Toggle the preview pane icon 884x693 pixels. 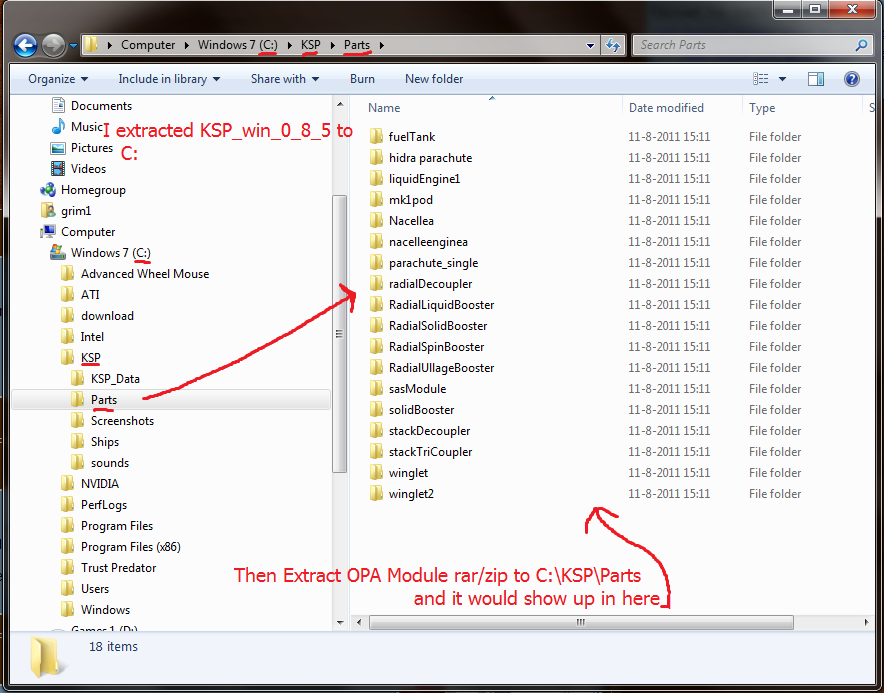[816, 79]
